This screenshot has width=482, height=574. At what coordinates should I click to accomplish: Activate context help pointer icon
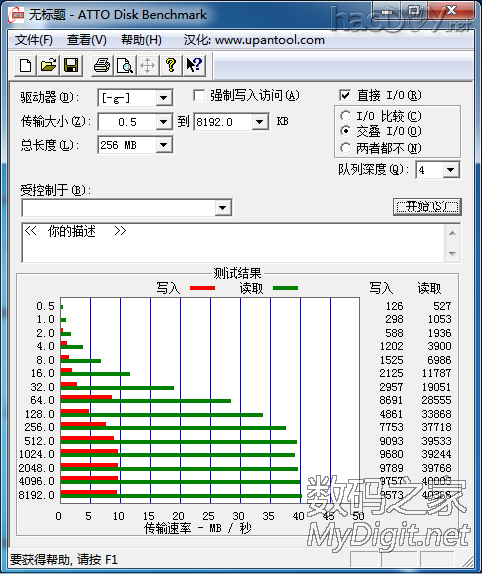[194, 66]
